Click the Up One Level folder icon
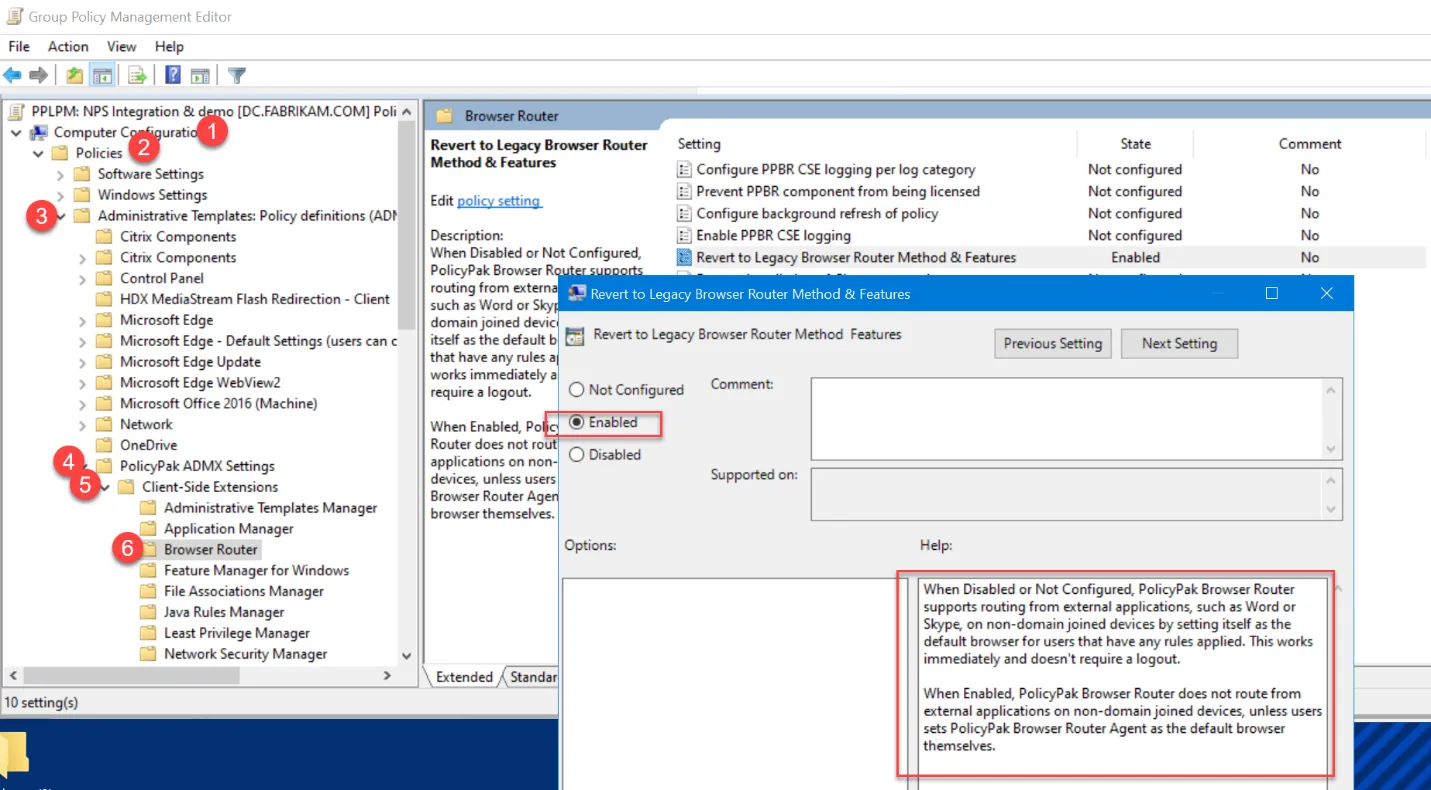Image resolution: width=1431 pixels, height=790 pixels. 75,75
